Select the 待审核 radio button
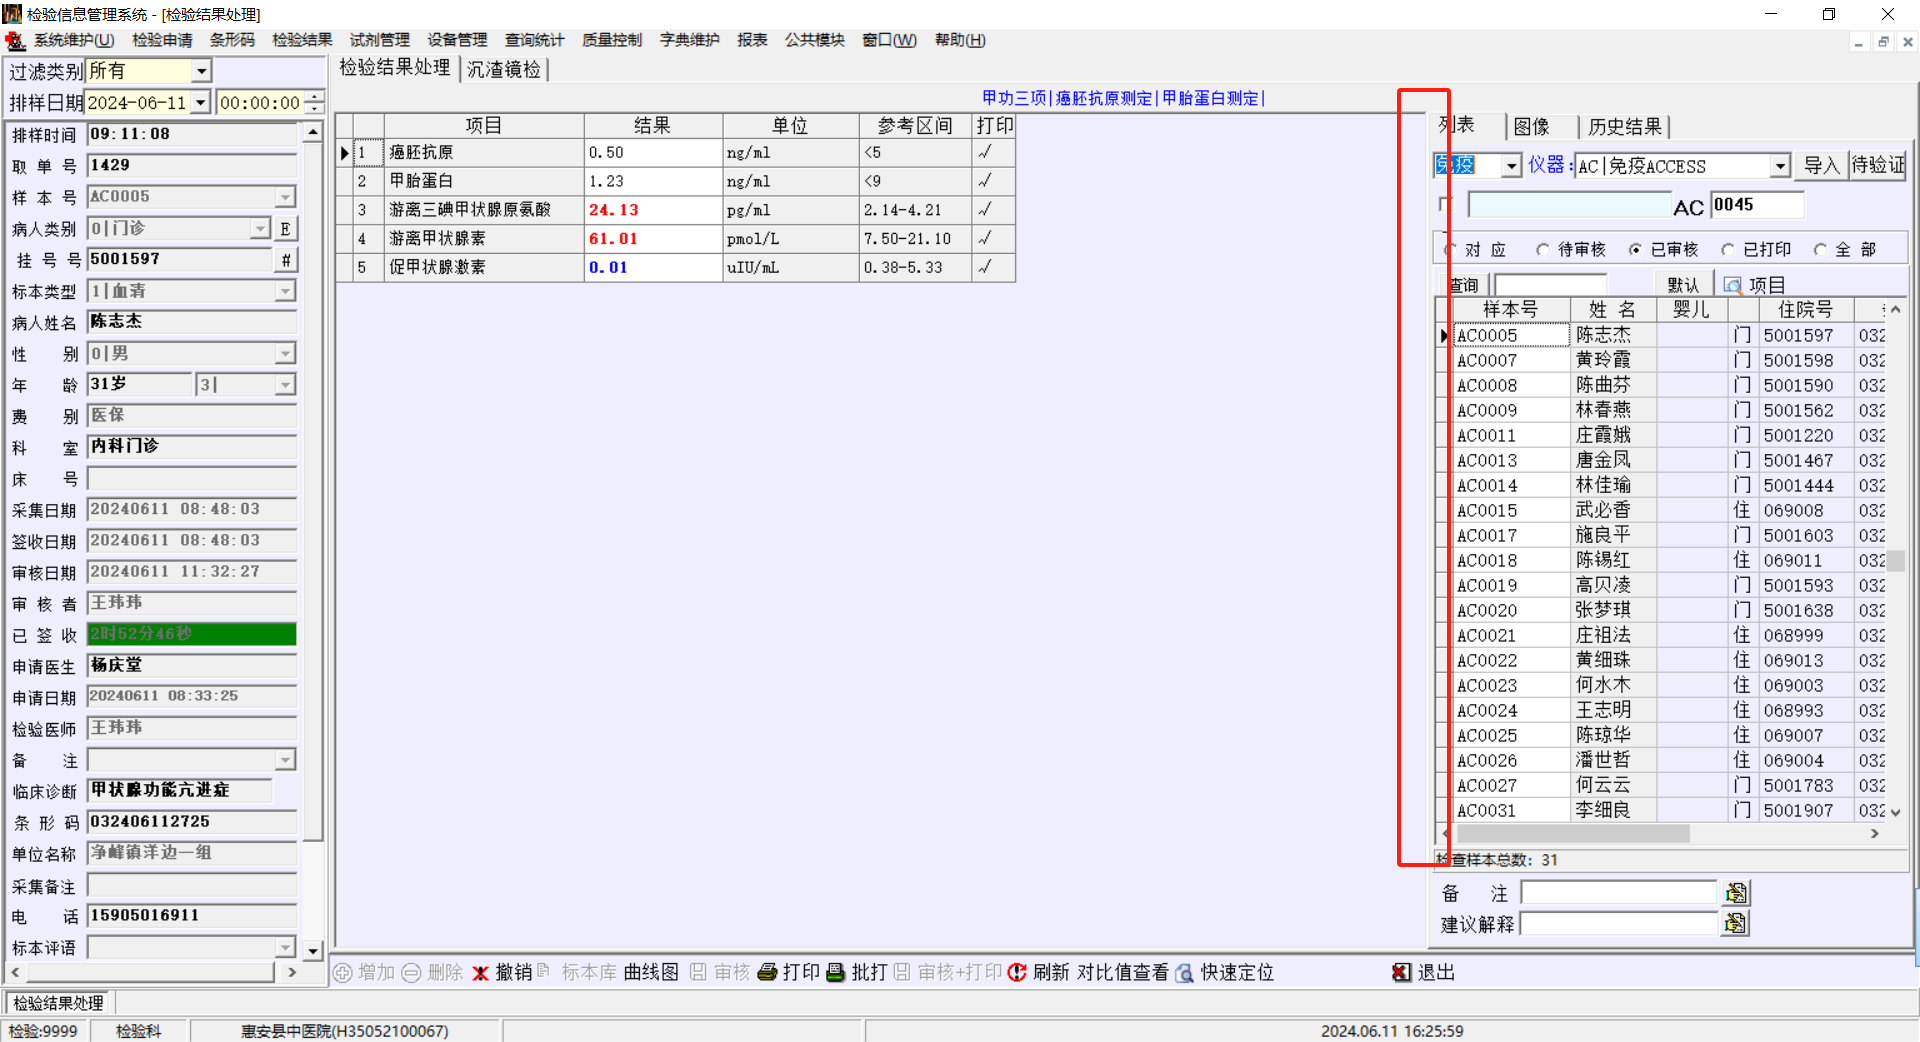The image size is (1920, 1042). (1543, 250)
